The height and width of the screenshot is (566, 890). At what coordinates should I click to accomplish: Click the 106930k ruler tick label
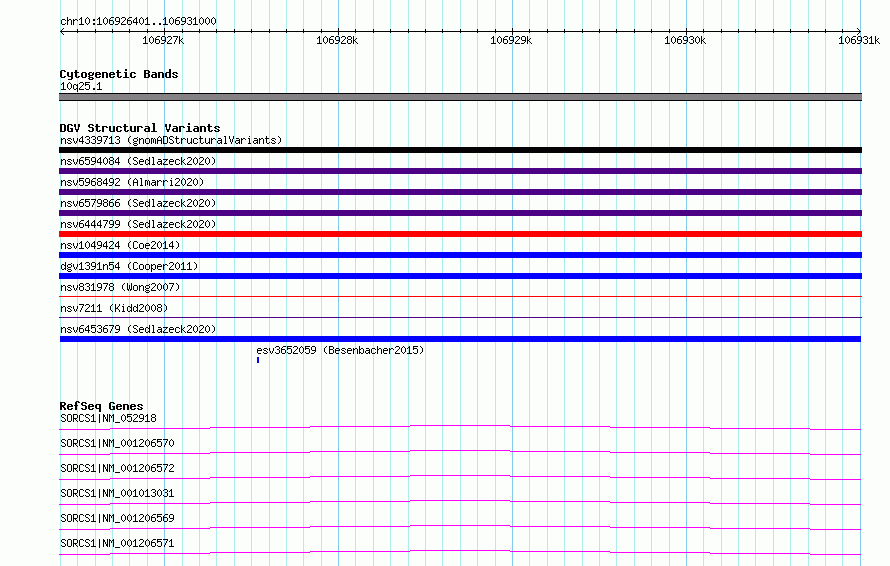685,40
